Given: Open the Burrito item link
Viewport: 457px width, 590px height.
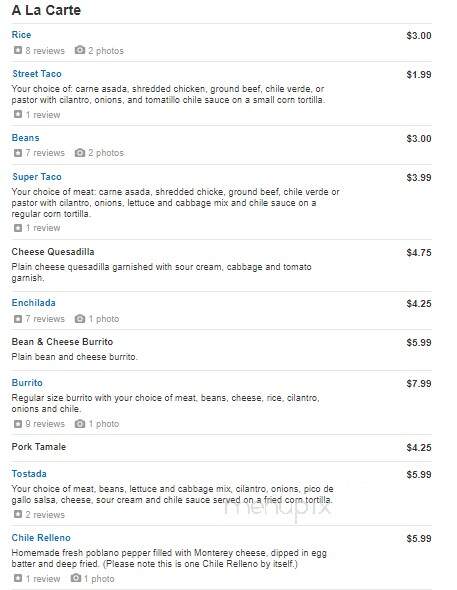Looking at the screenshot, I should pos(27,383).
